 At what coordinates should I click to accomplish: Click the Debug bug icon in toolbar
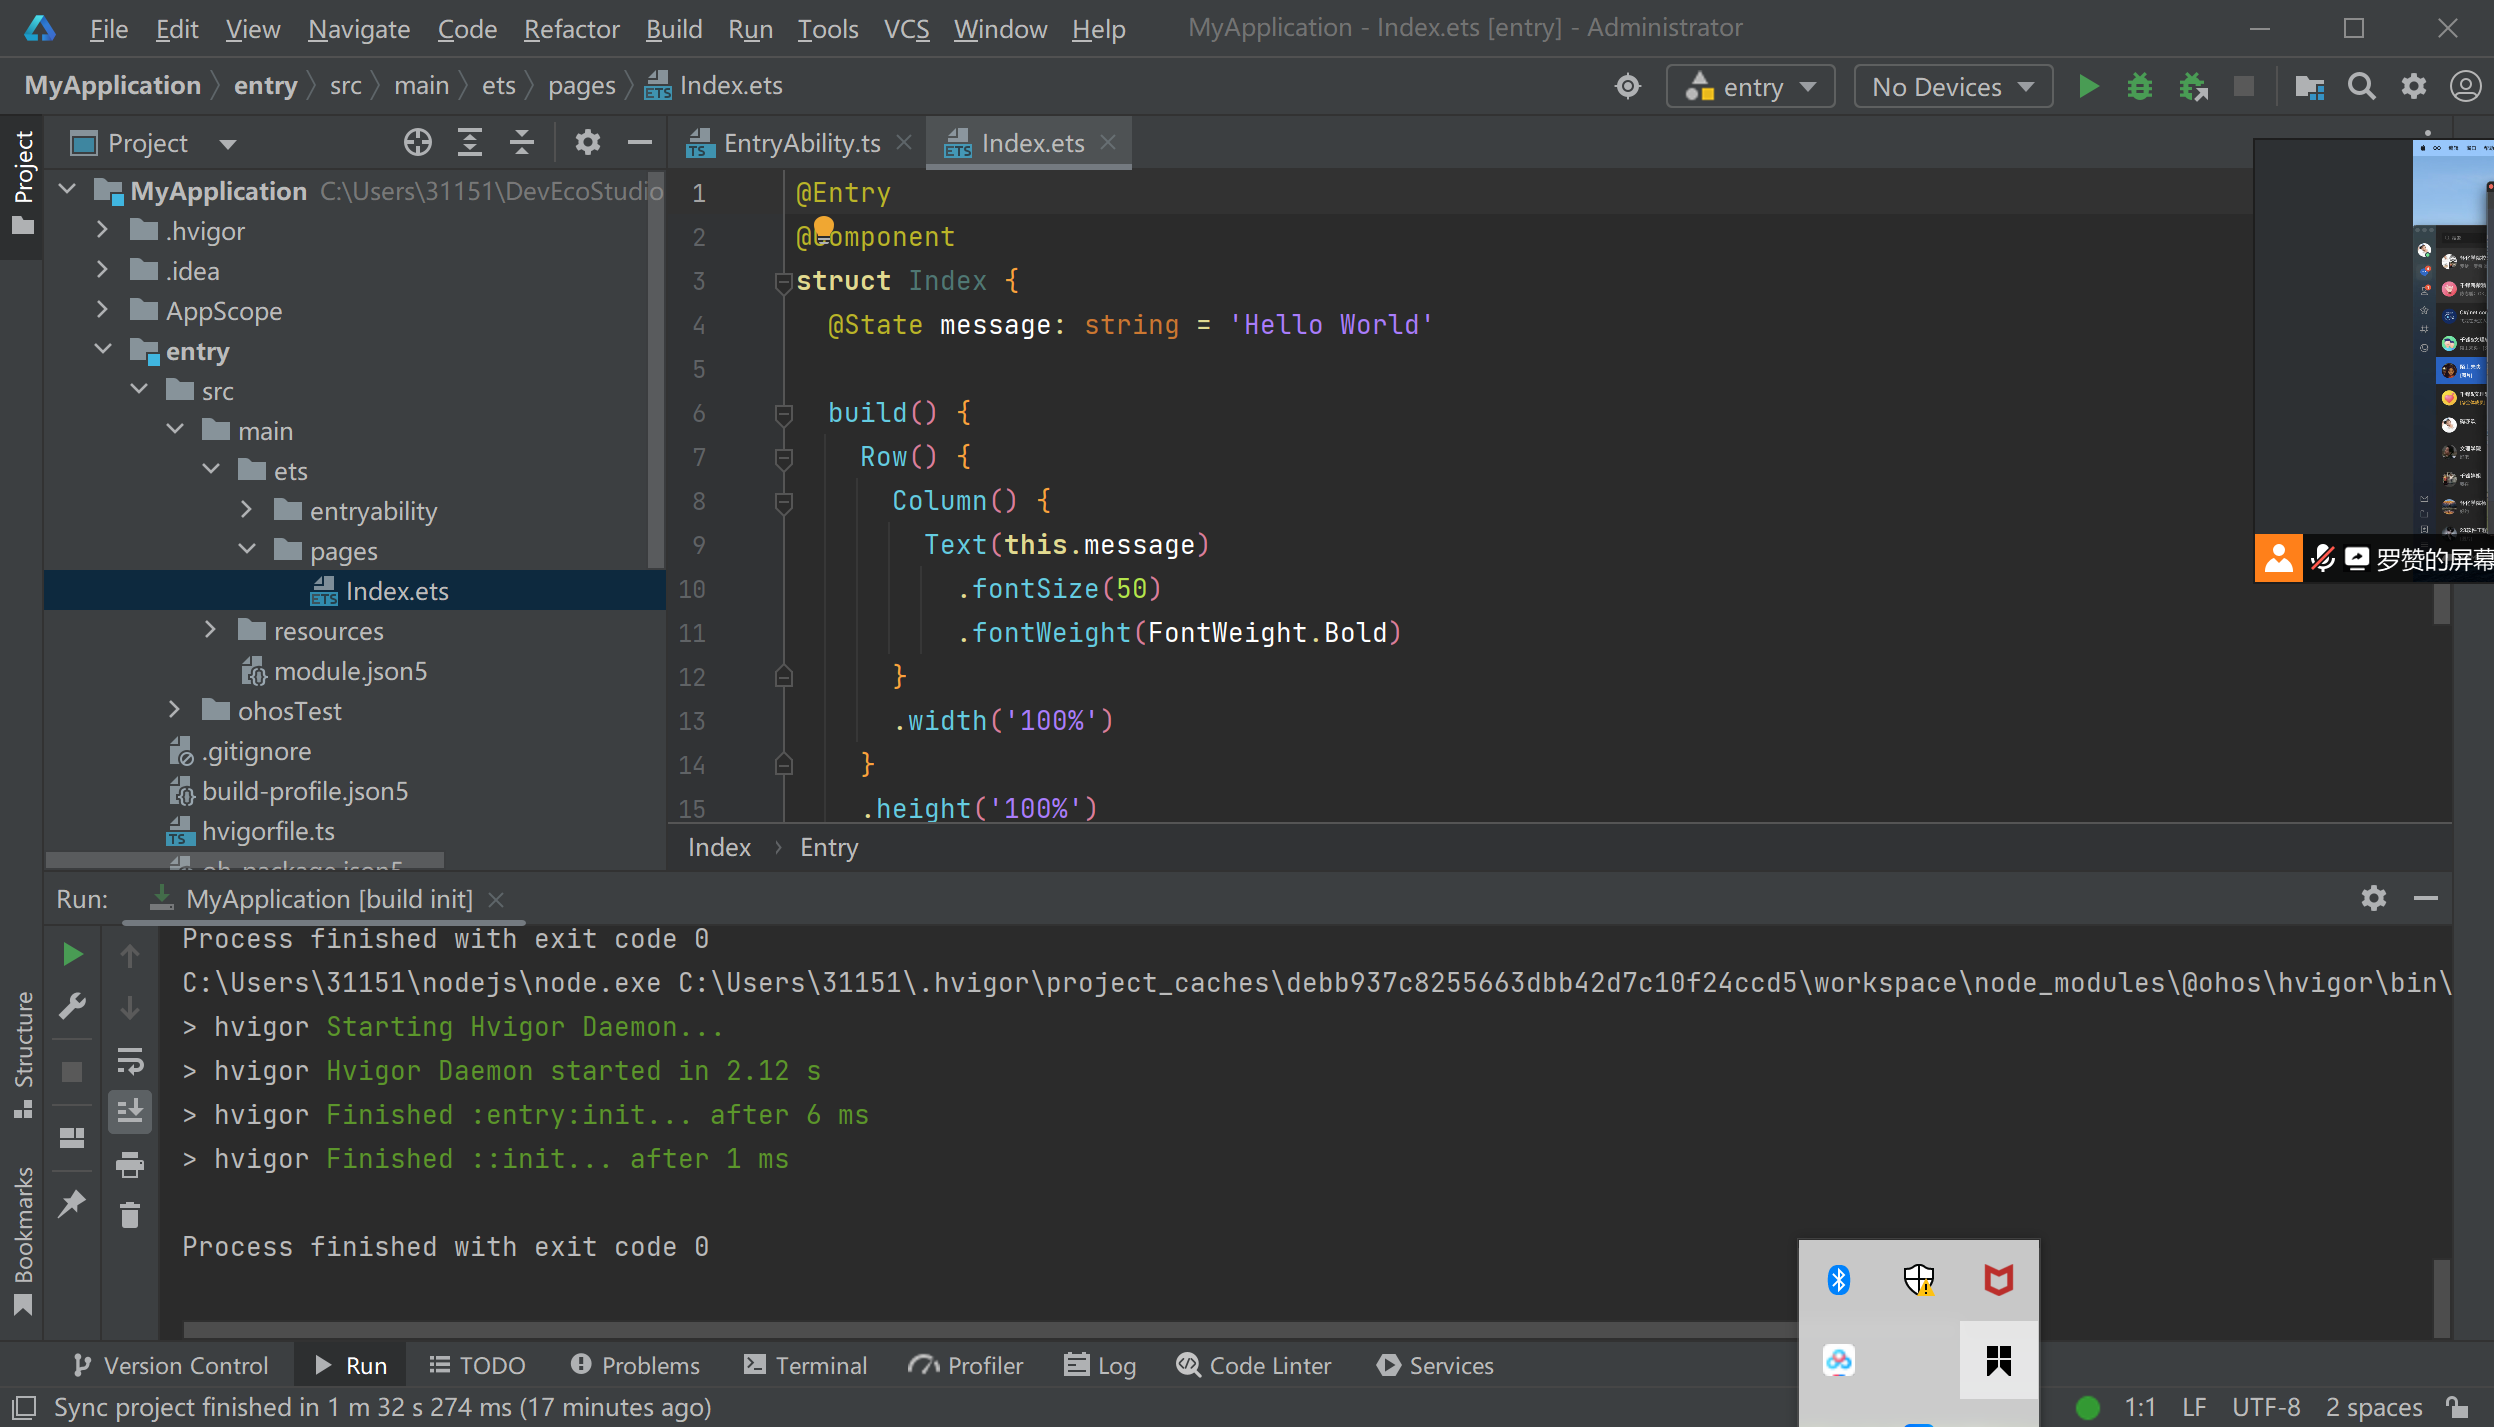point(2140,87)
